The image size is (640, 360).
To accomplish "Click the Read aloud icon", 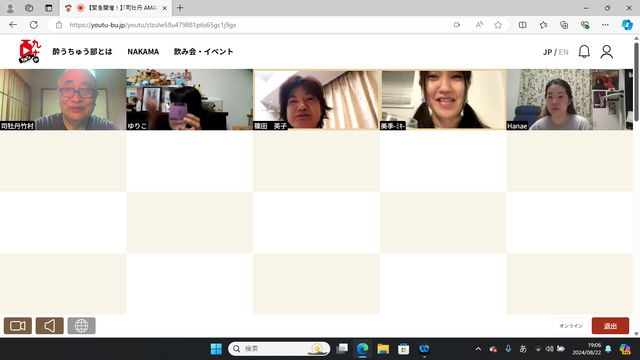I will 479,25.
